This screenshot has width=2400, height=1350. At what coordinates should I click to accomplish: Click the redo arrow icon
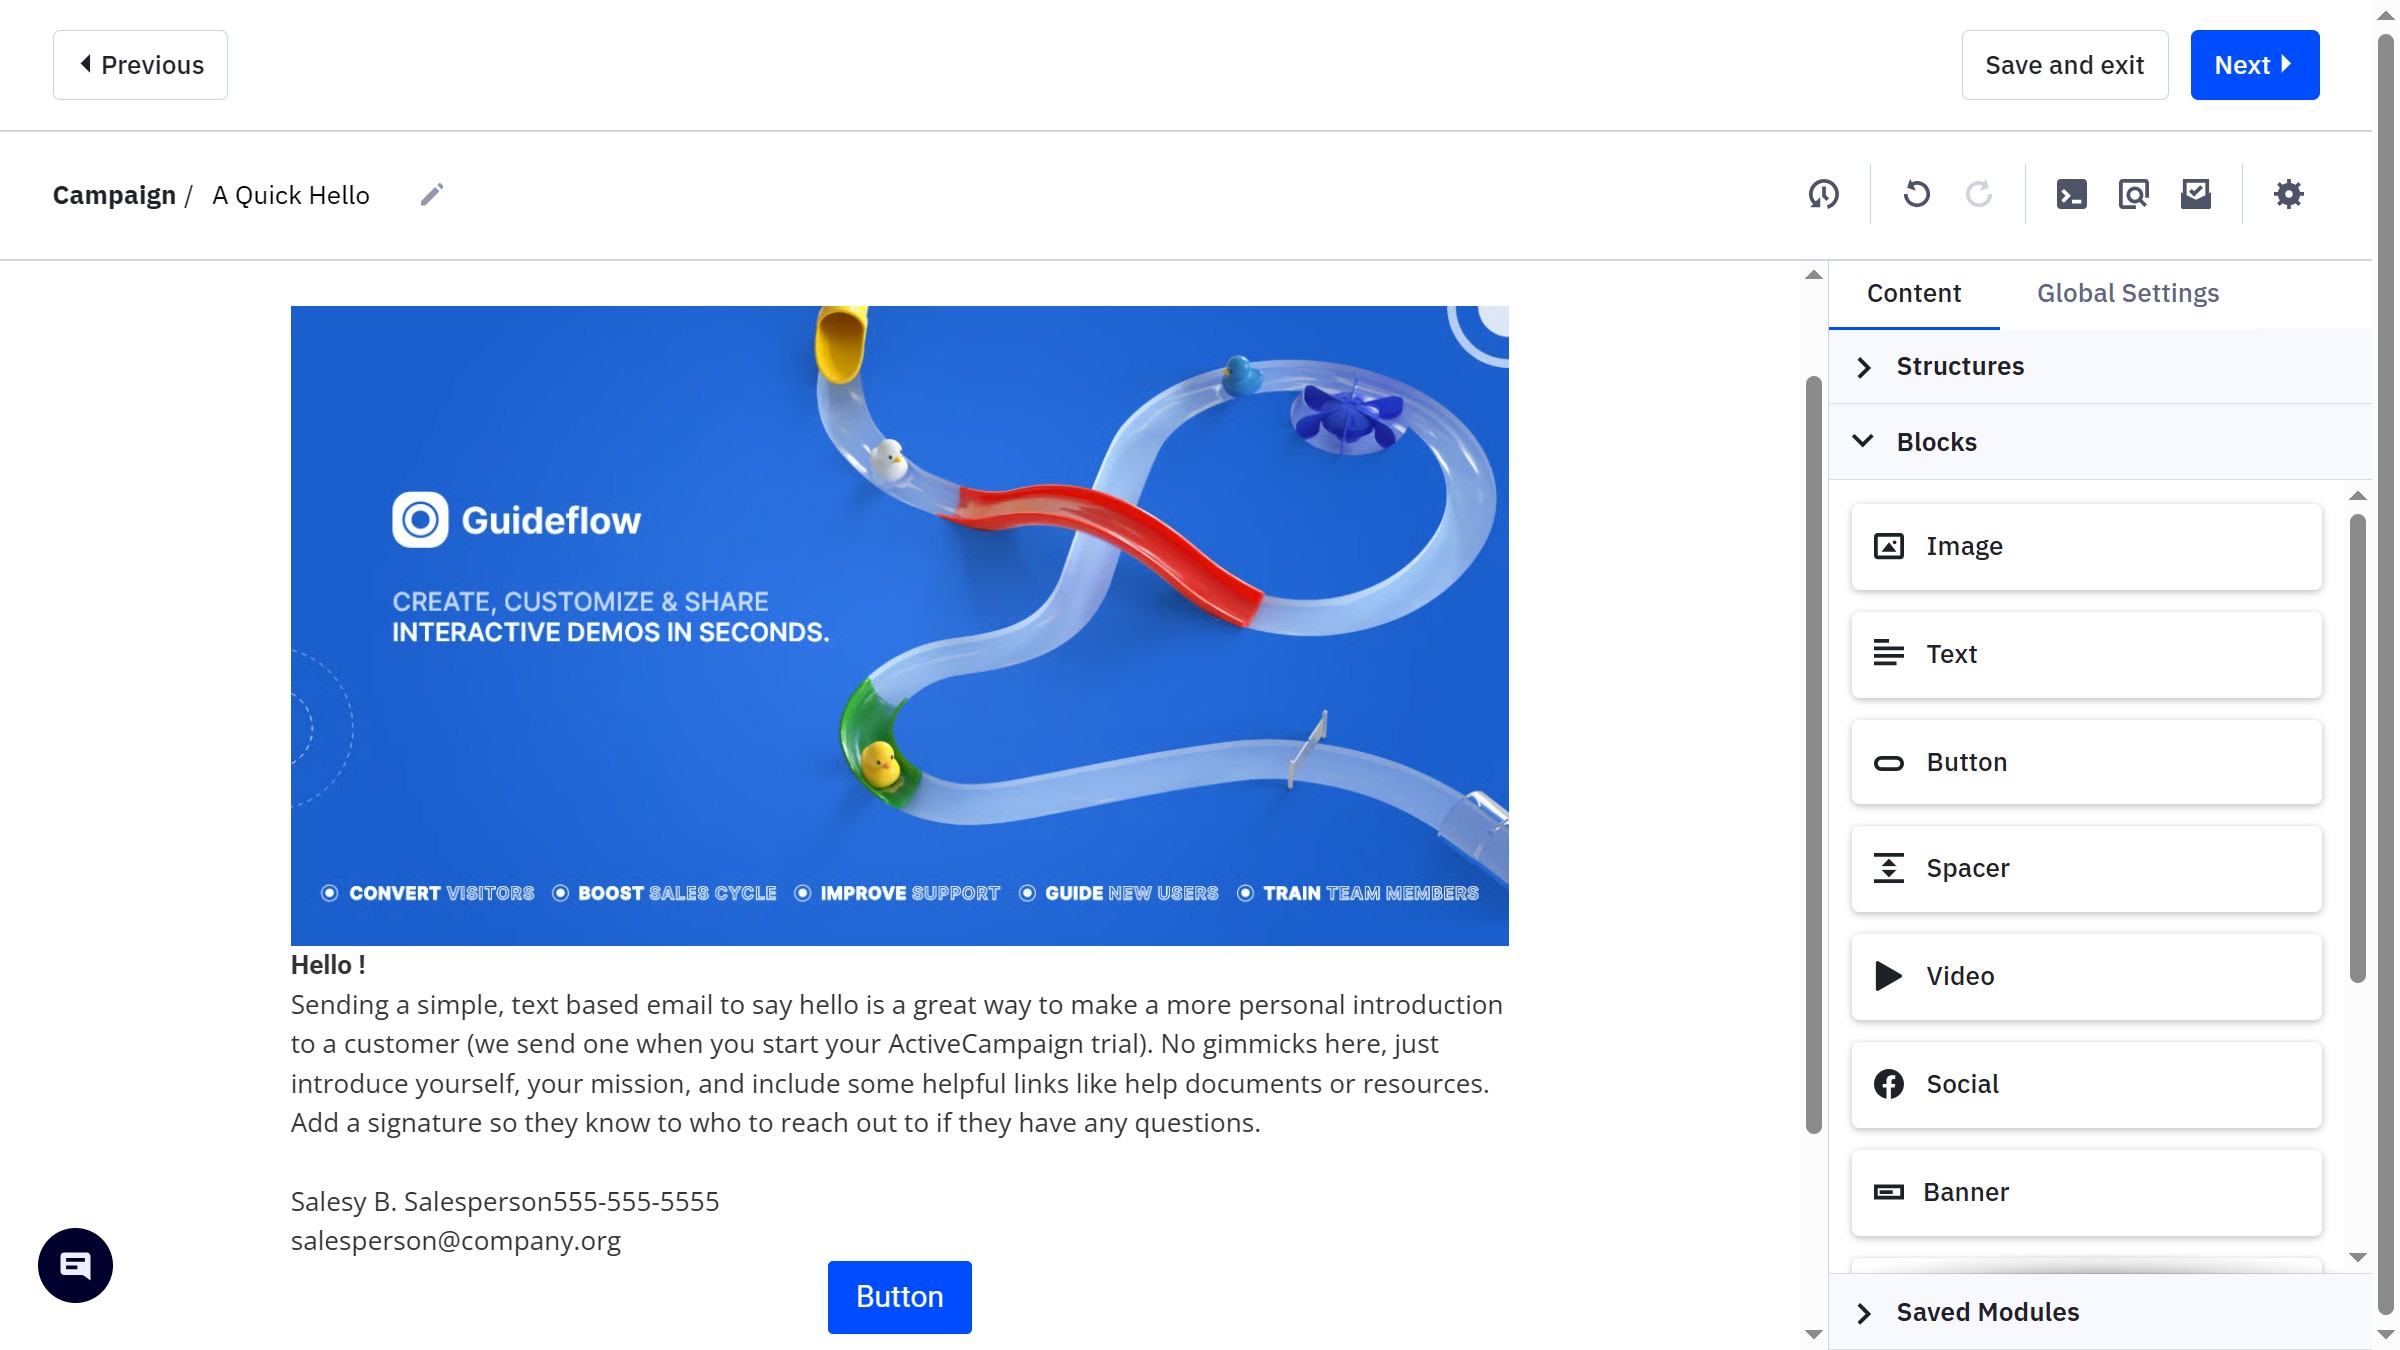1979,194
